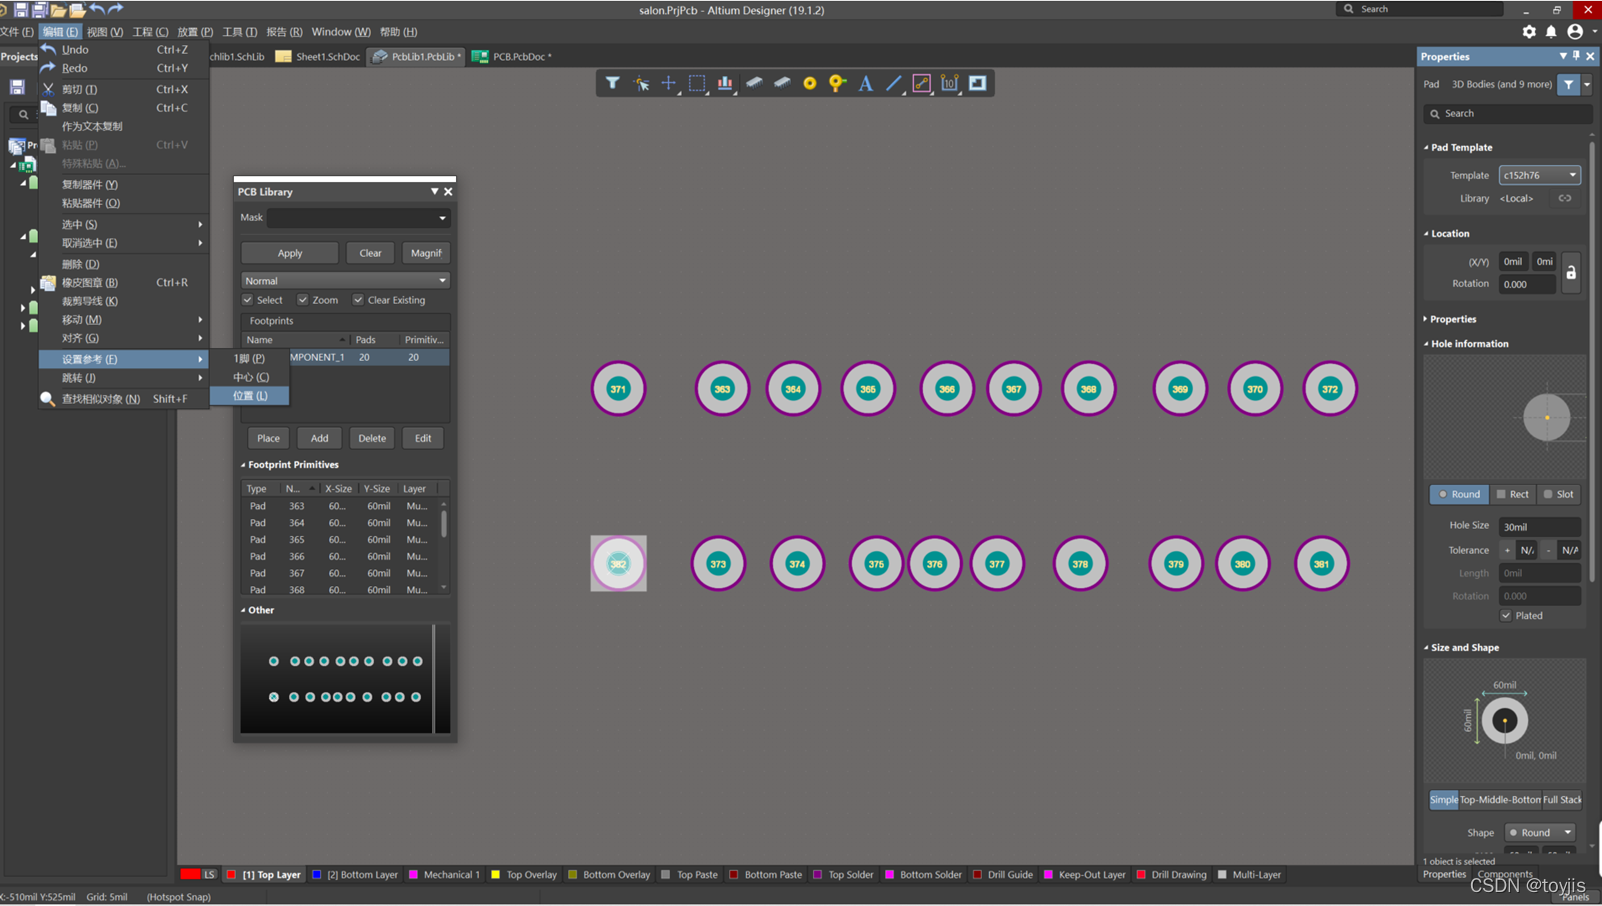Click the redo arrow in title bar
Viewport: 1602px width, 906px height.
click(115, 9)
